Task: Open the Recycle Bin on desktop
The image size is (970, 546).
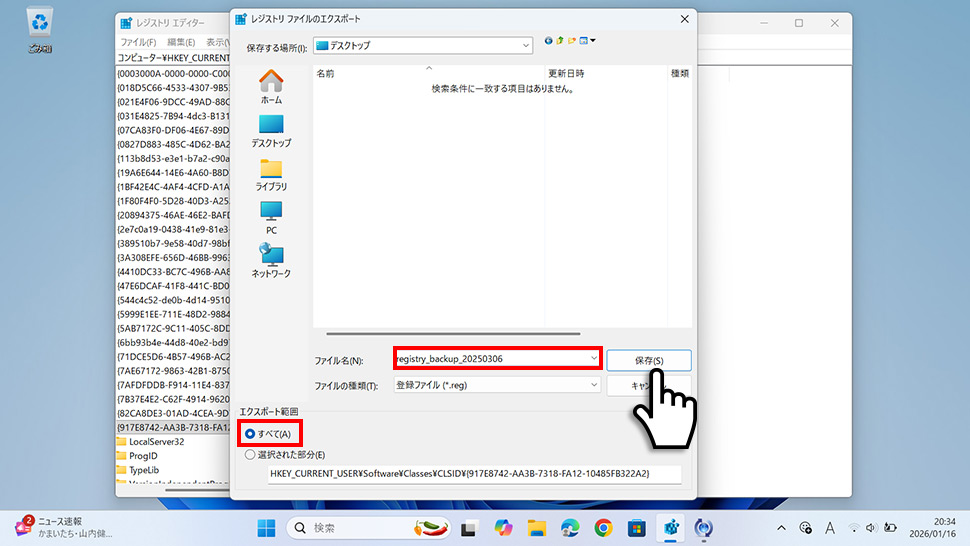Action: 40,30
